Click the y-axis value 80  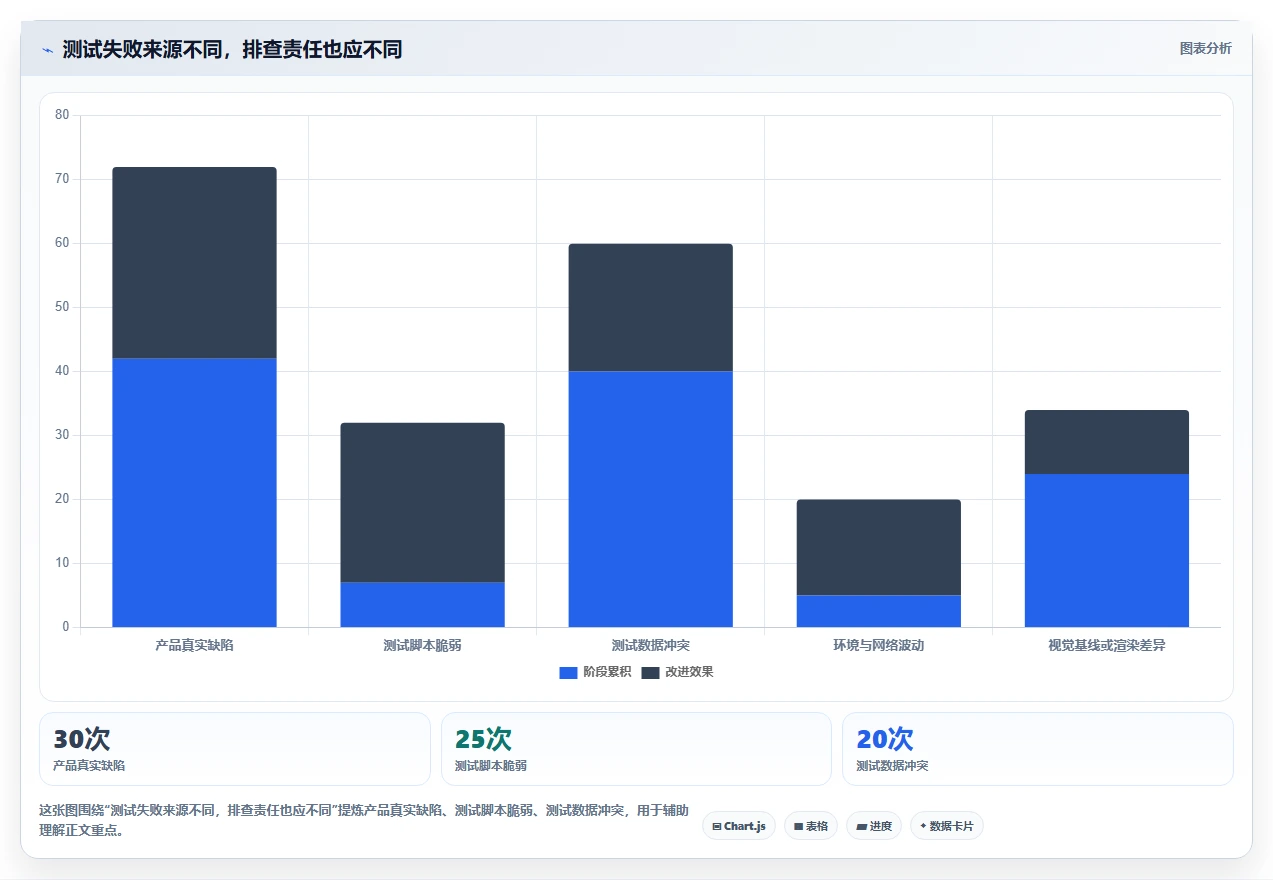pyautogui.click(x=62, y=115)
